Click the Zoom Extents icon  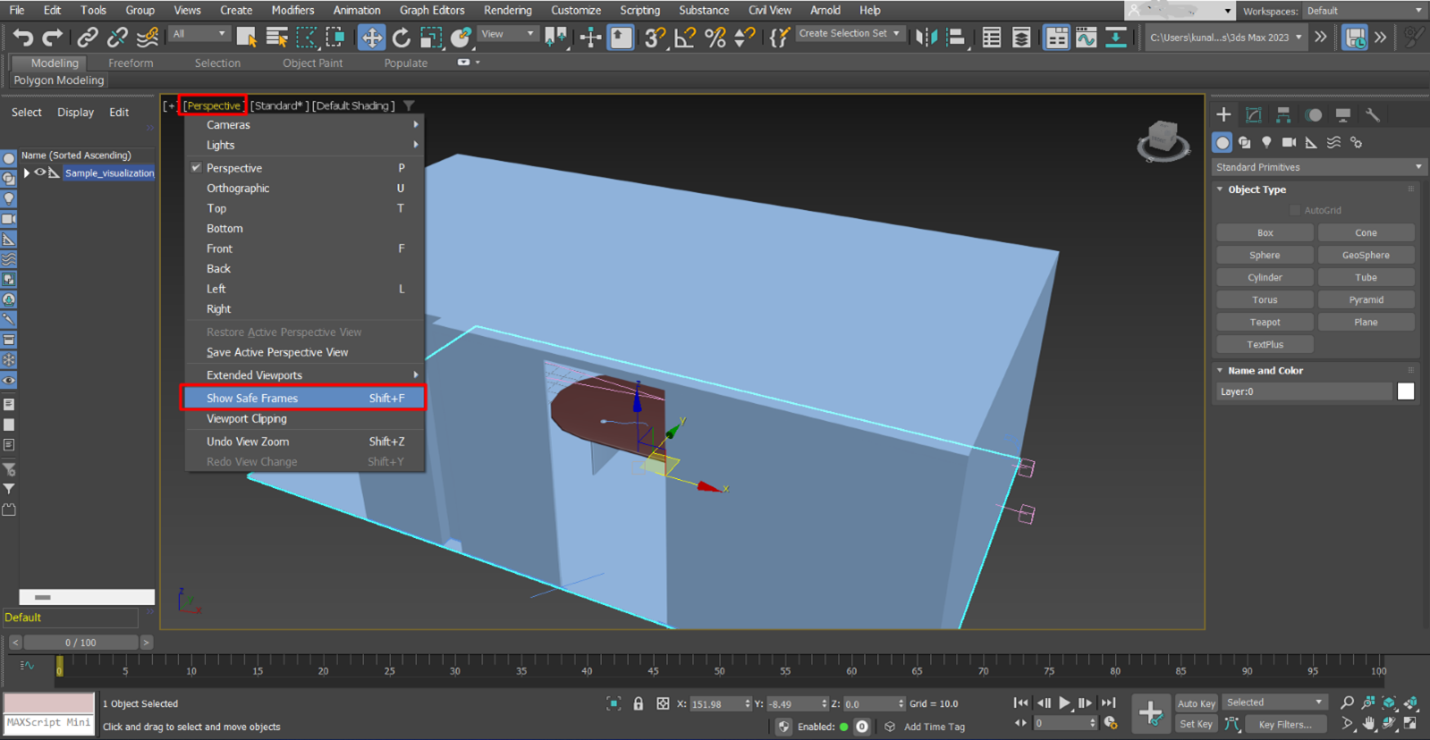point(1390,702)
